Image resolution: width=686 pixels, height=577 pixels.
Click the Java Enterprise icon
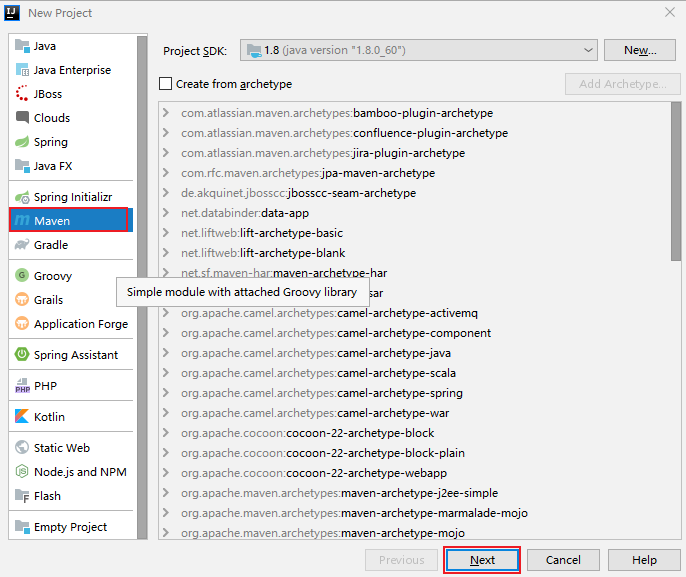22,70
